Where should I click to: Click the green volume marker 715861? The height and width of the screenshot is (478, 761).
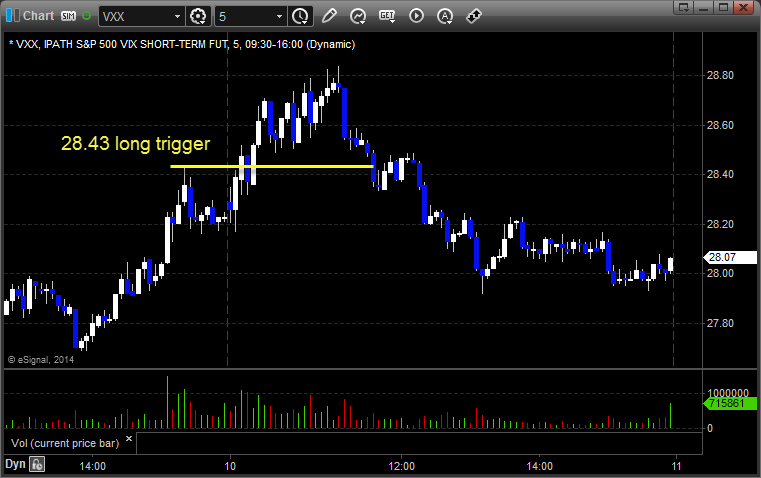(730, 403)
